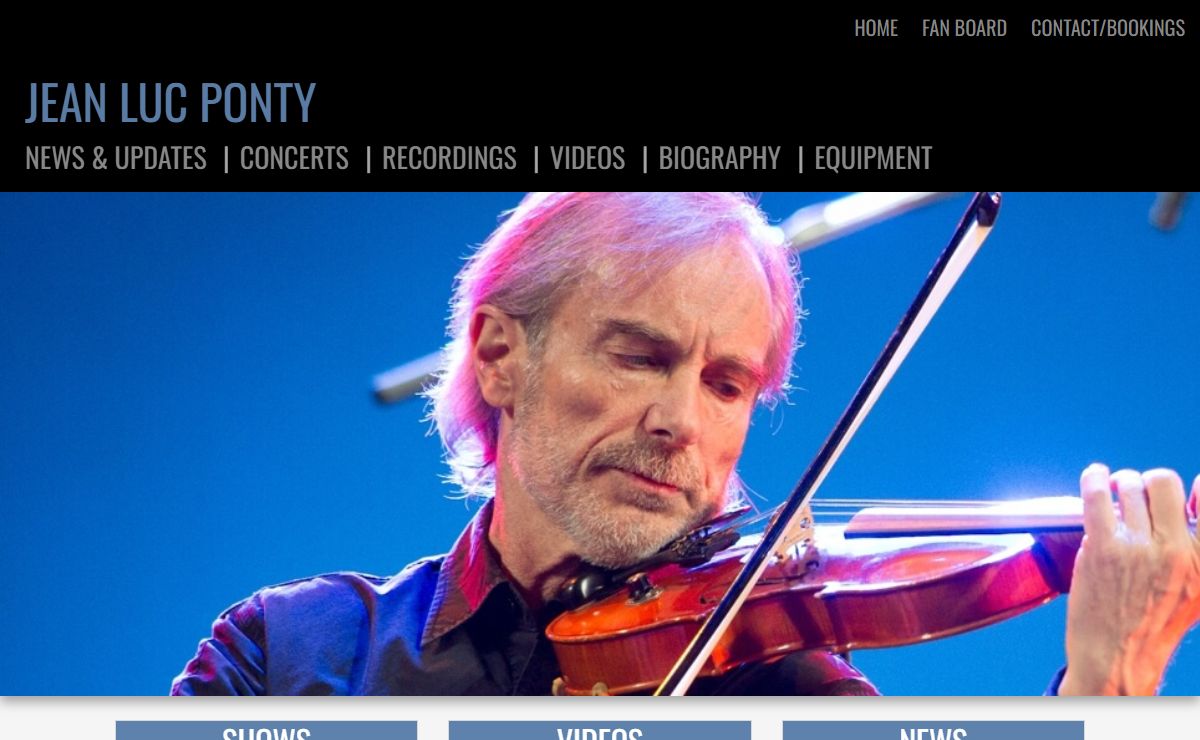Go to the HOME page link
The width and height of the screenshot is (1200, 740).
(x=875, y=28)
